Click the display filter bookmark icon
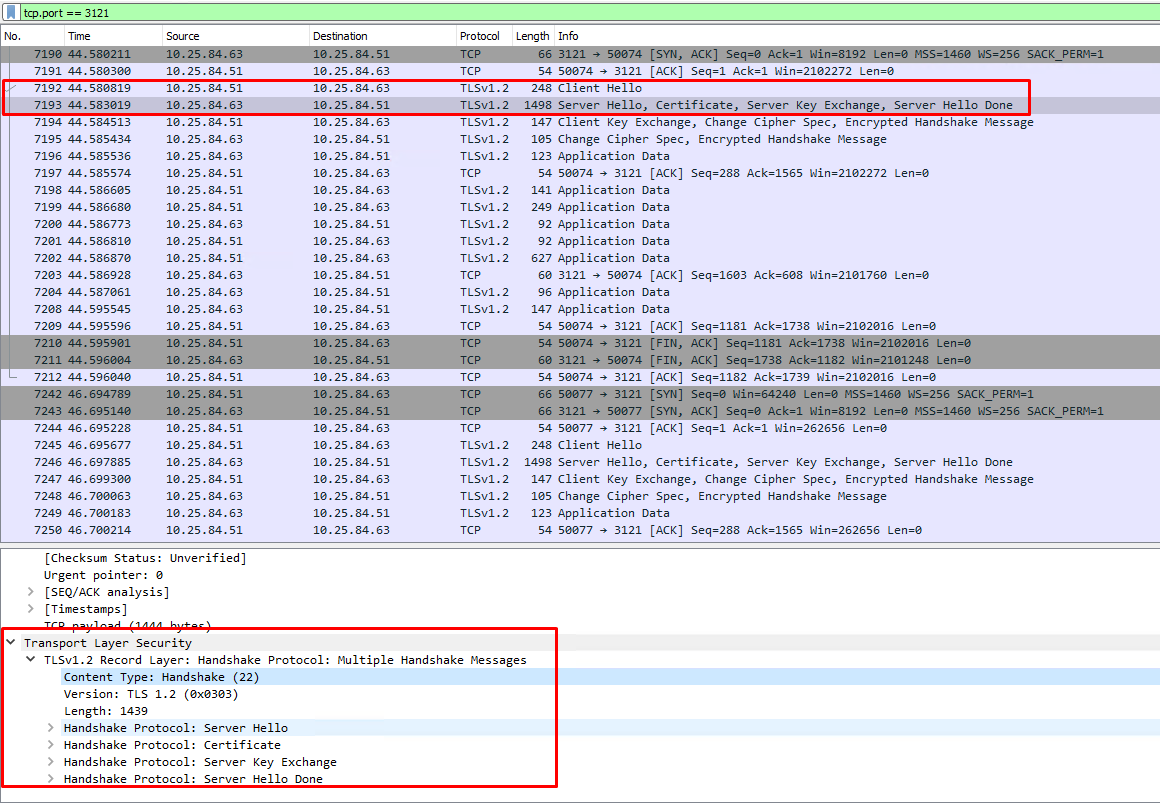The image size is (1160, 803). click(x=10, y=13)
